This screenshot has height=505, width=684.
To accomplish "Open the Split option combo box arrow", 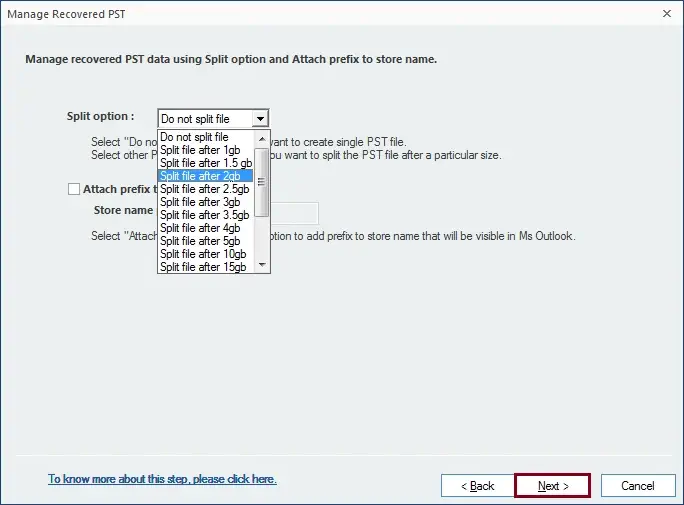I will 260,119.
